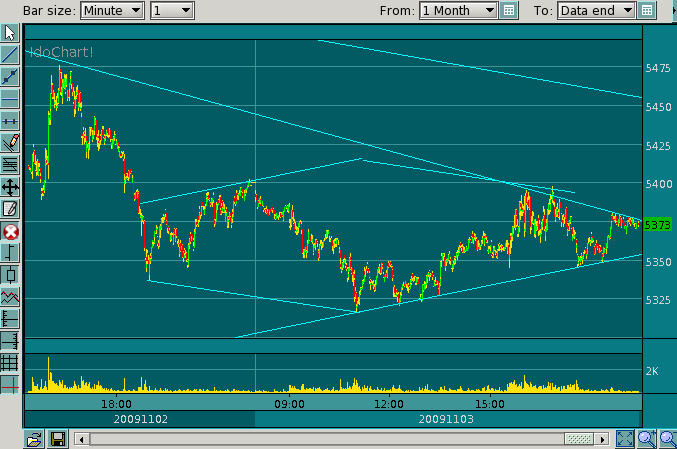Viewport: 677px width, 449px height.
Task: Open the To date calendar picker
Action: (x=647, y=10)
